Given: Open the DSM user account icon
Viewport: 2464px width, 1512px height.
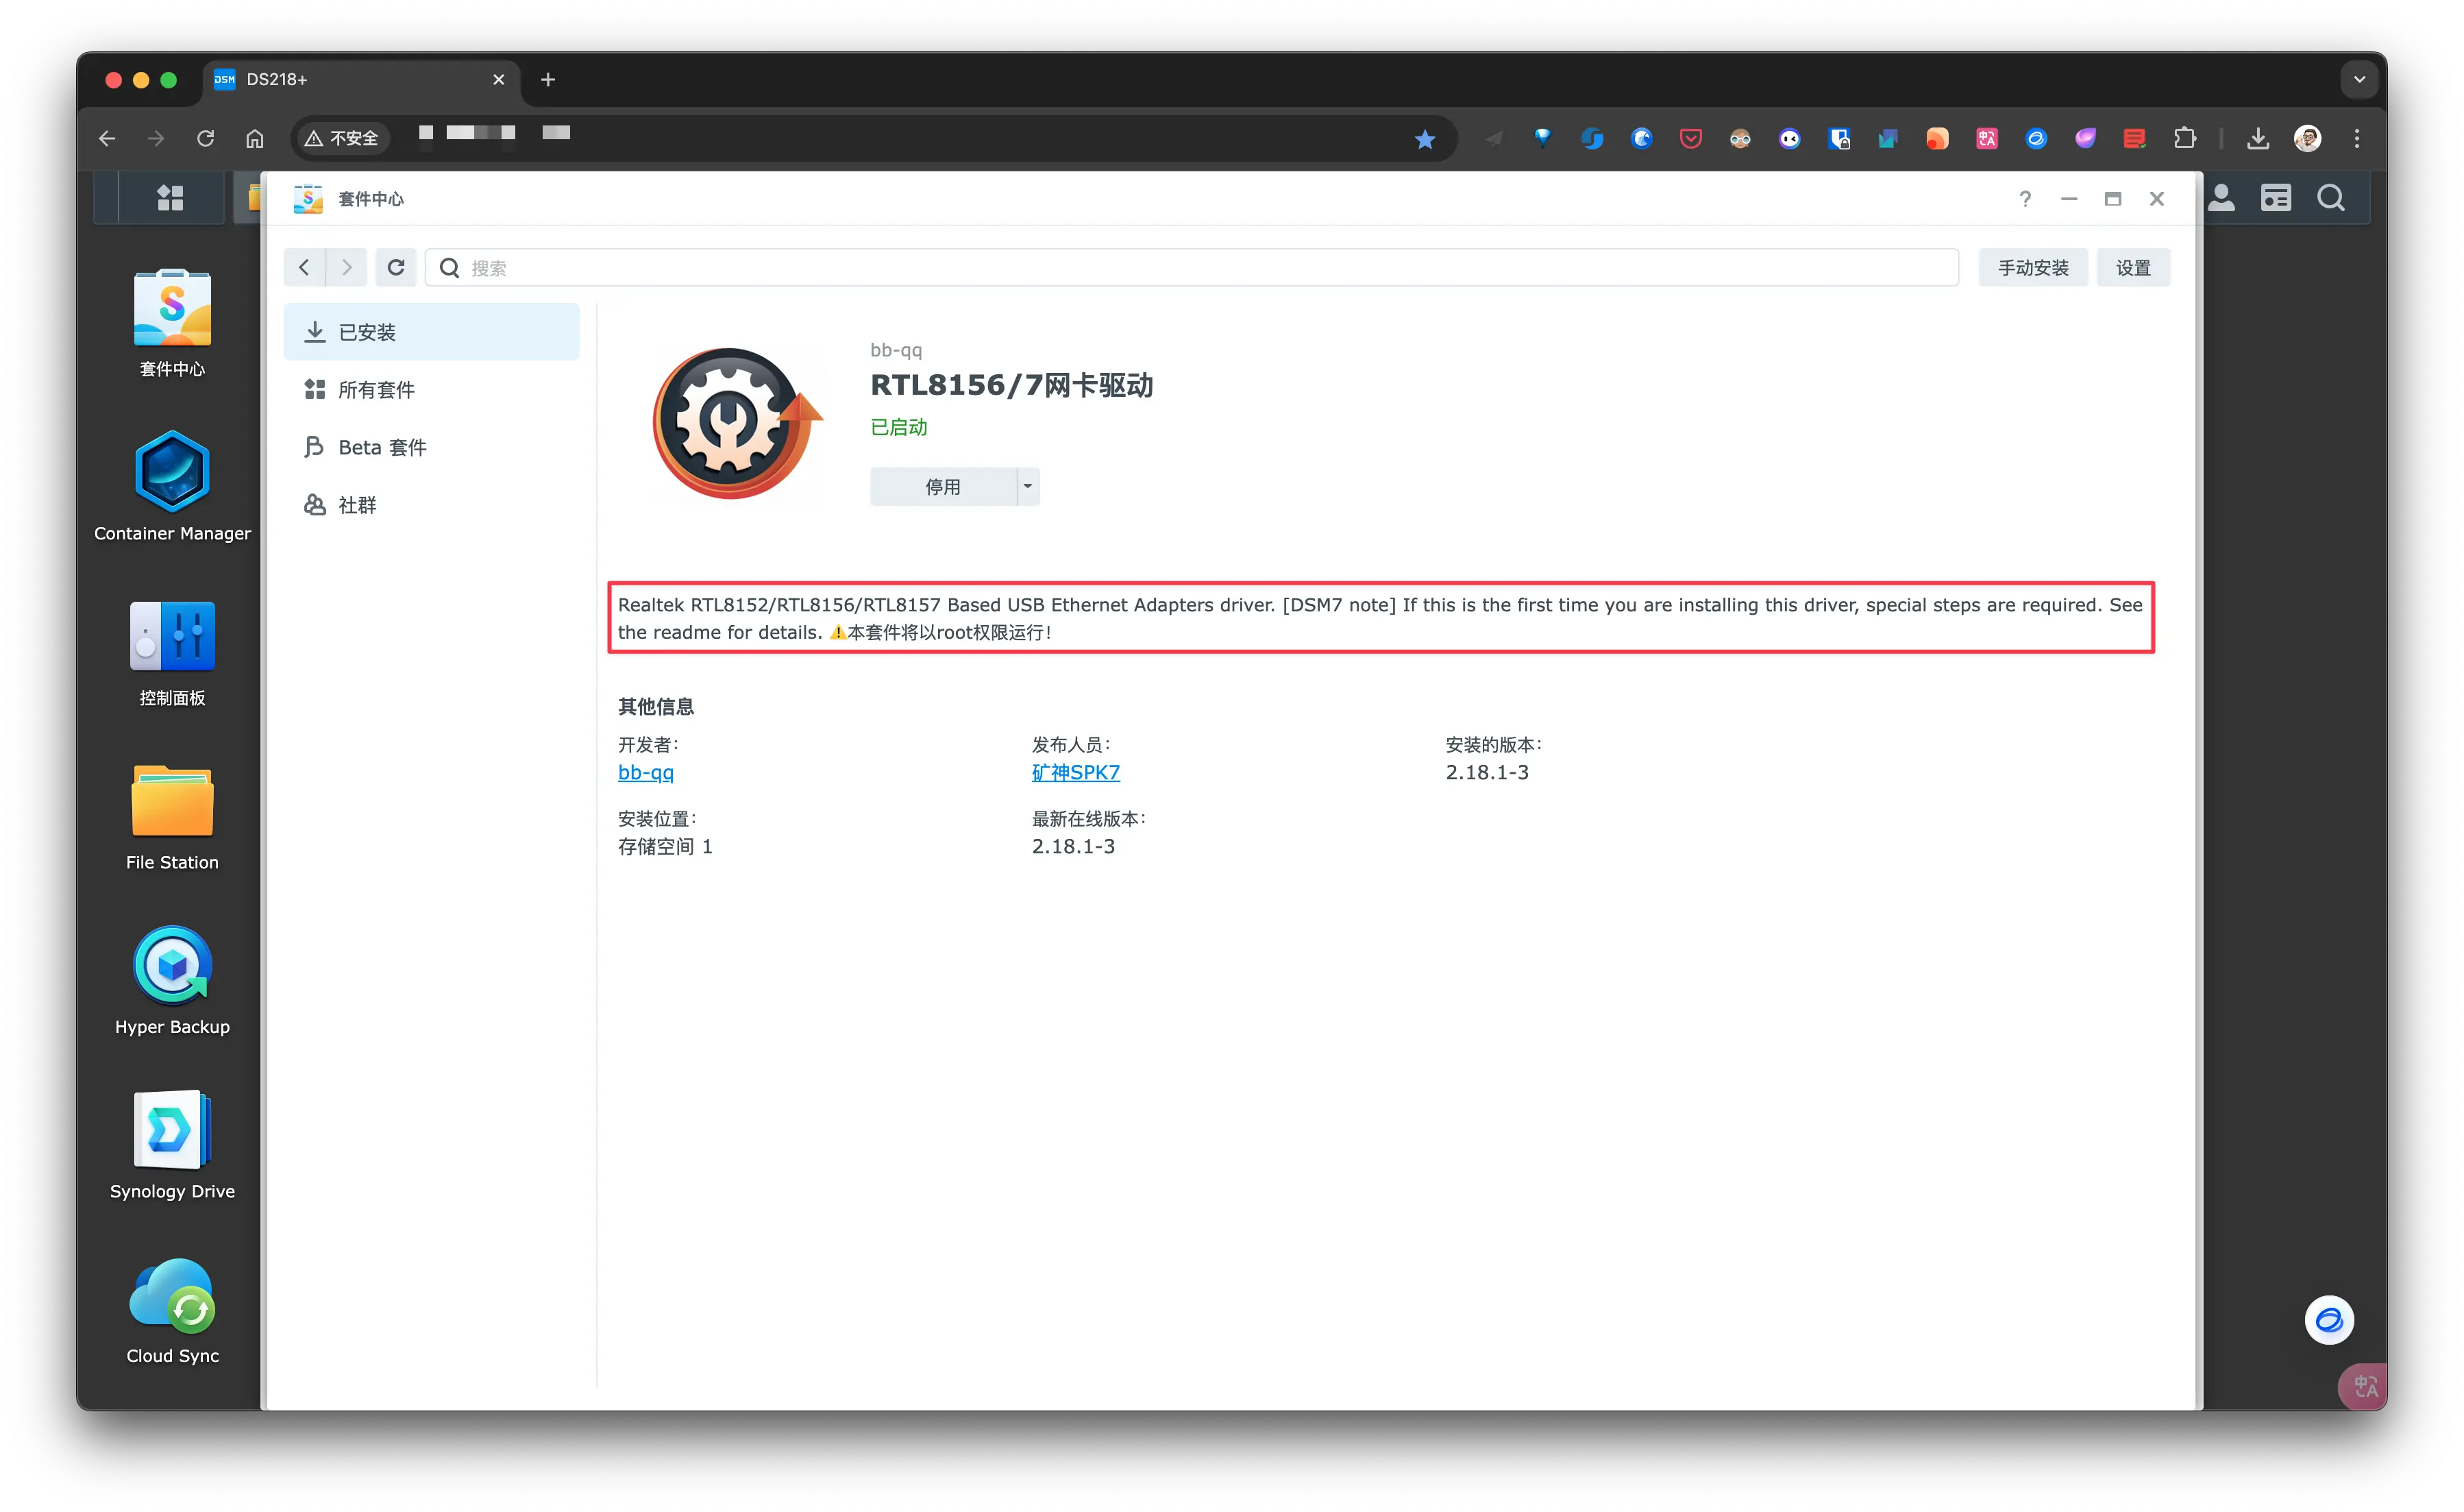Looking at the screenshot, I should tap(2221, 198).
